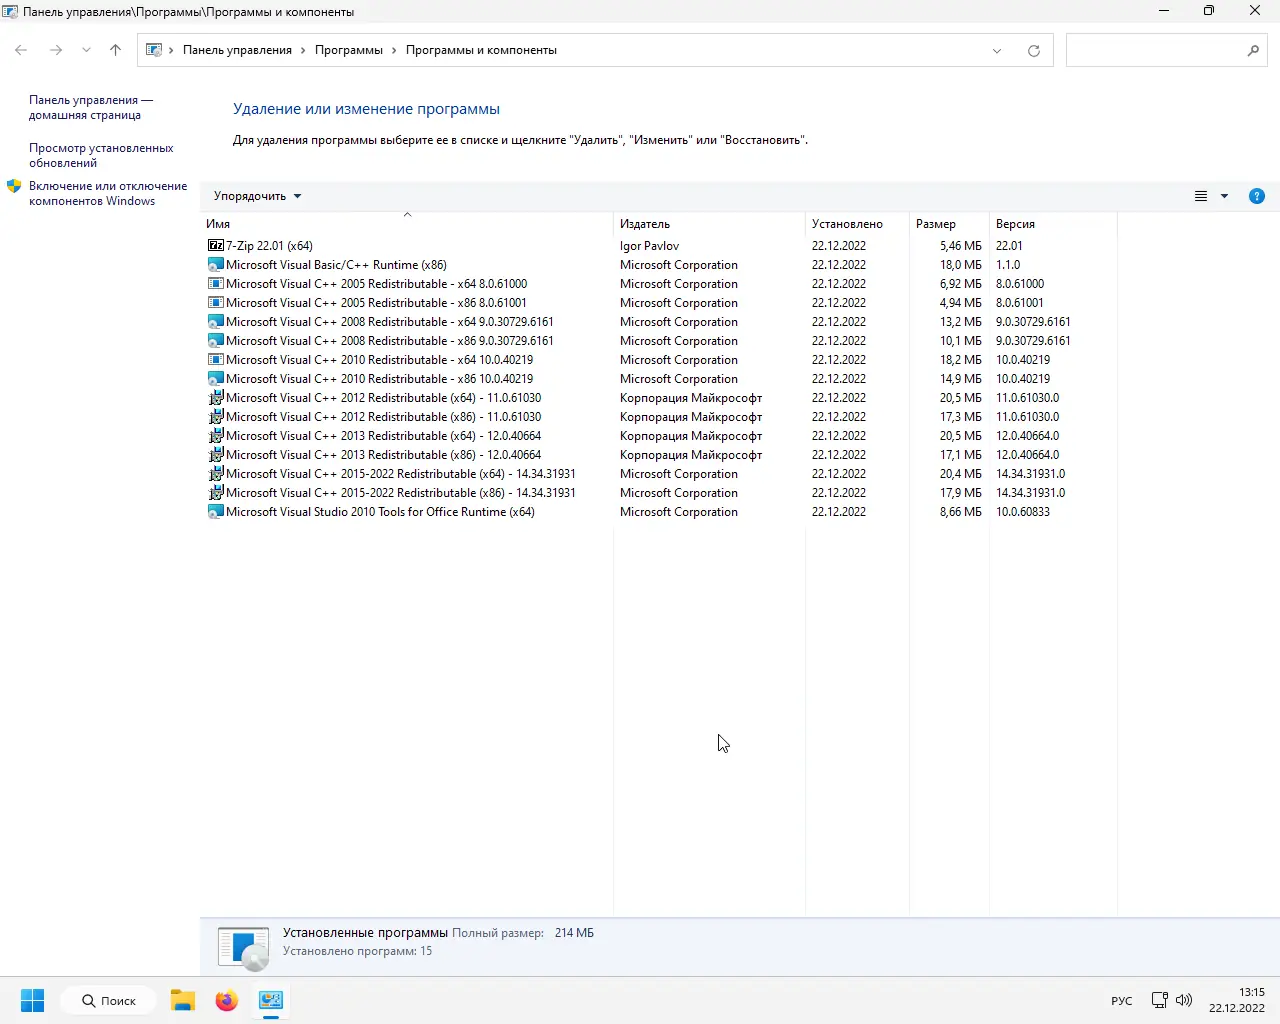Image resolution: width=1280 pixels, height=1024 pixels.
Task: Open the Windows Start menu
Action: coord(32,1000)
